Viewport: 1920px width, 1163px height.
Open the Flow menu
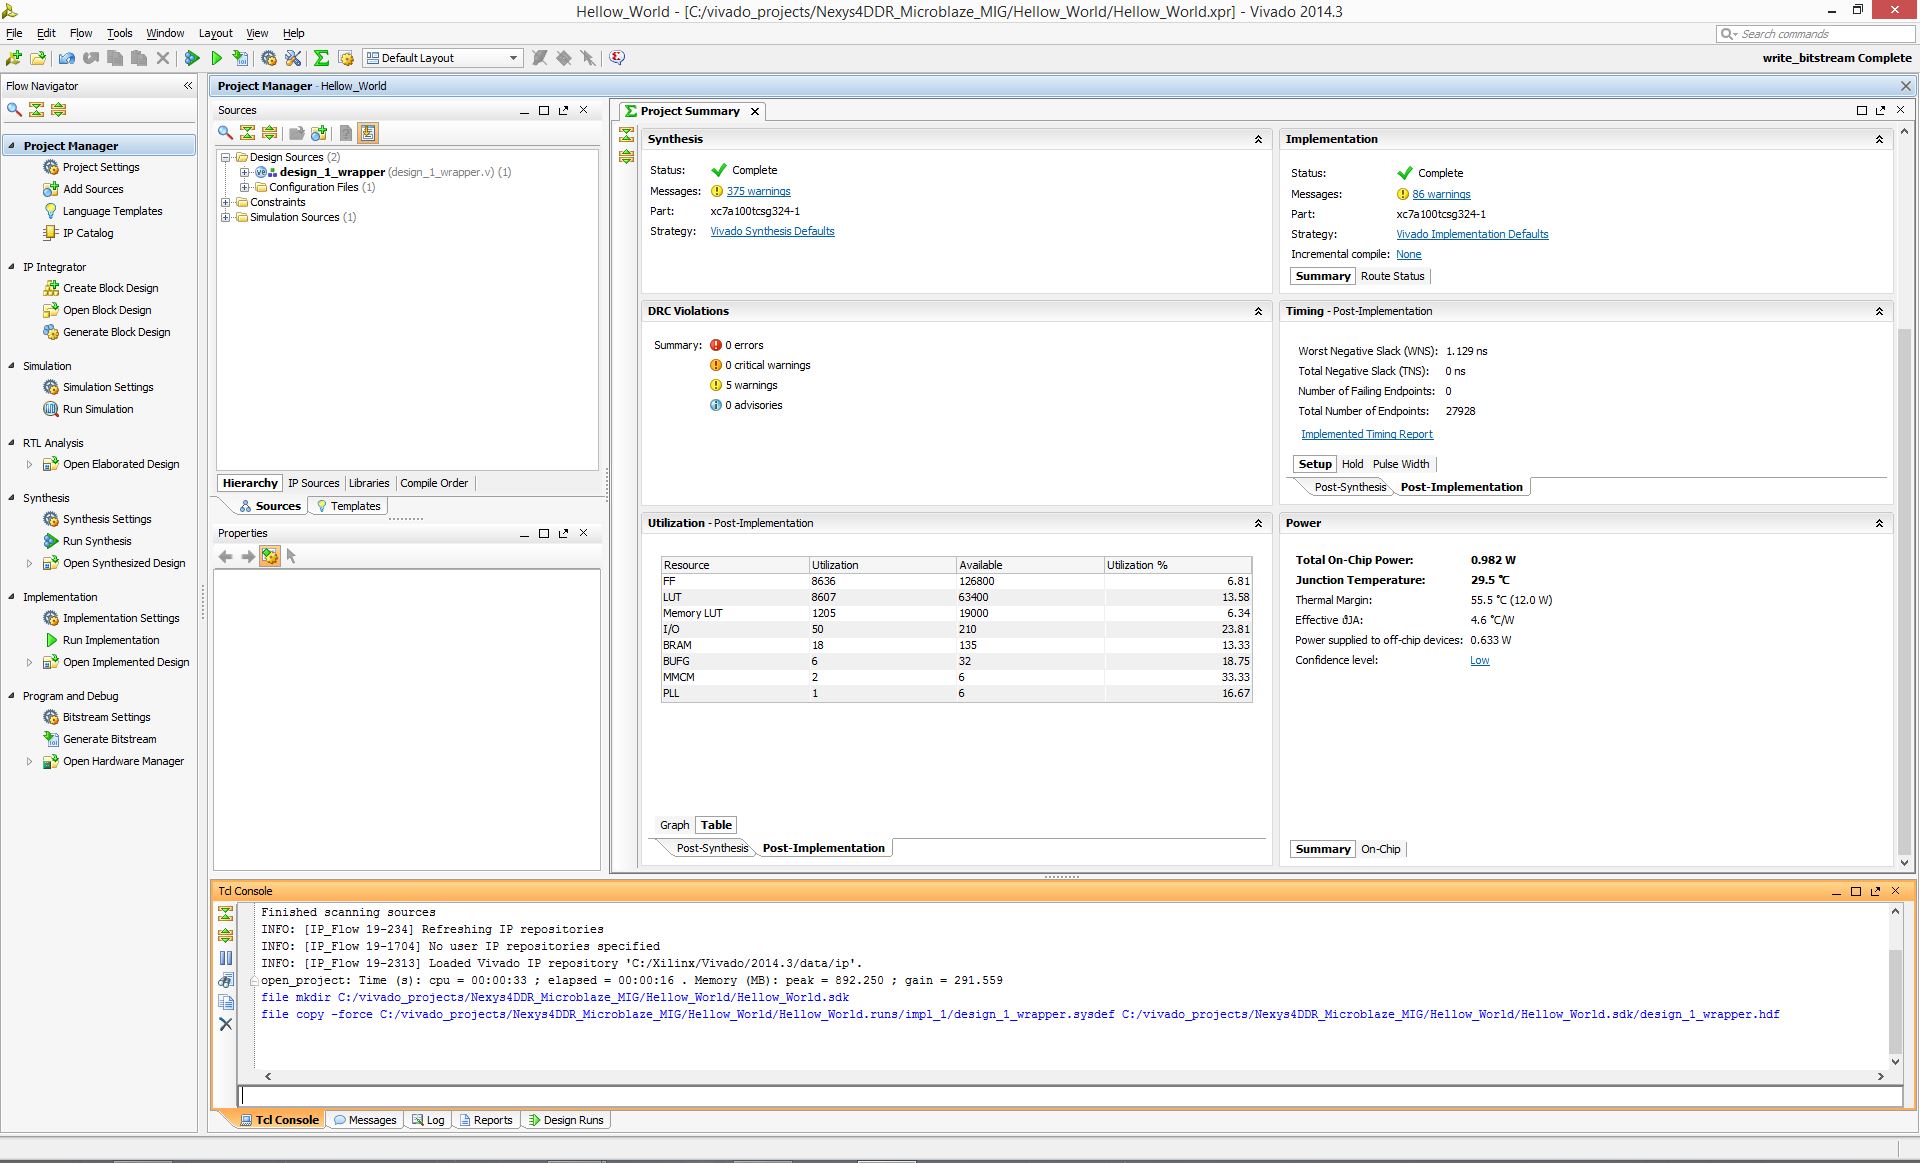[81, 33]
